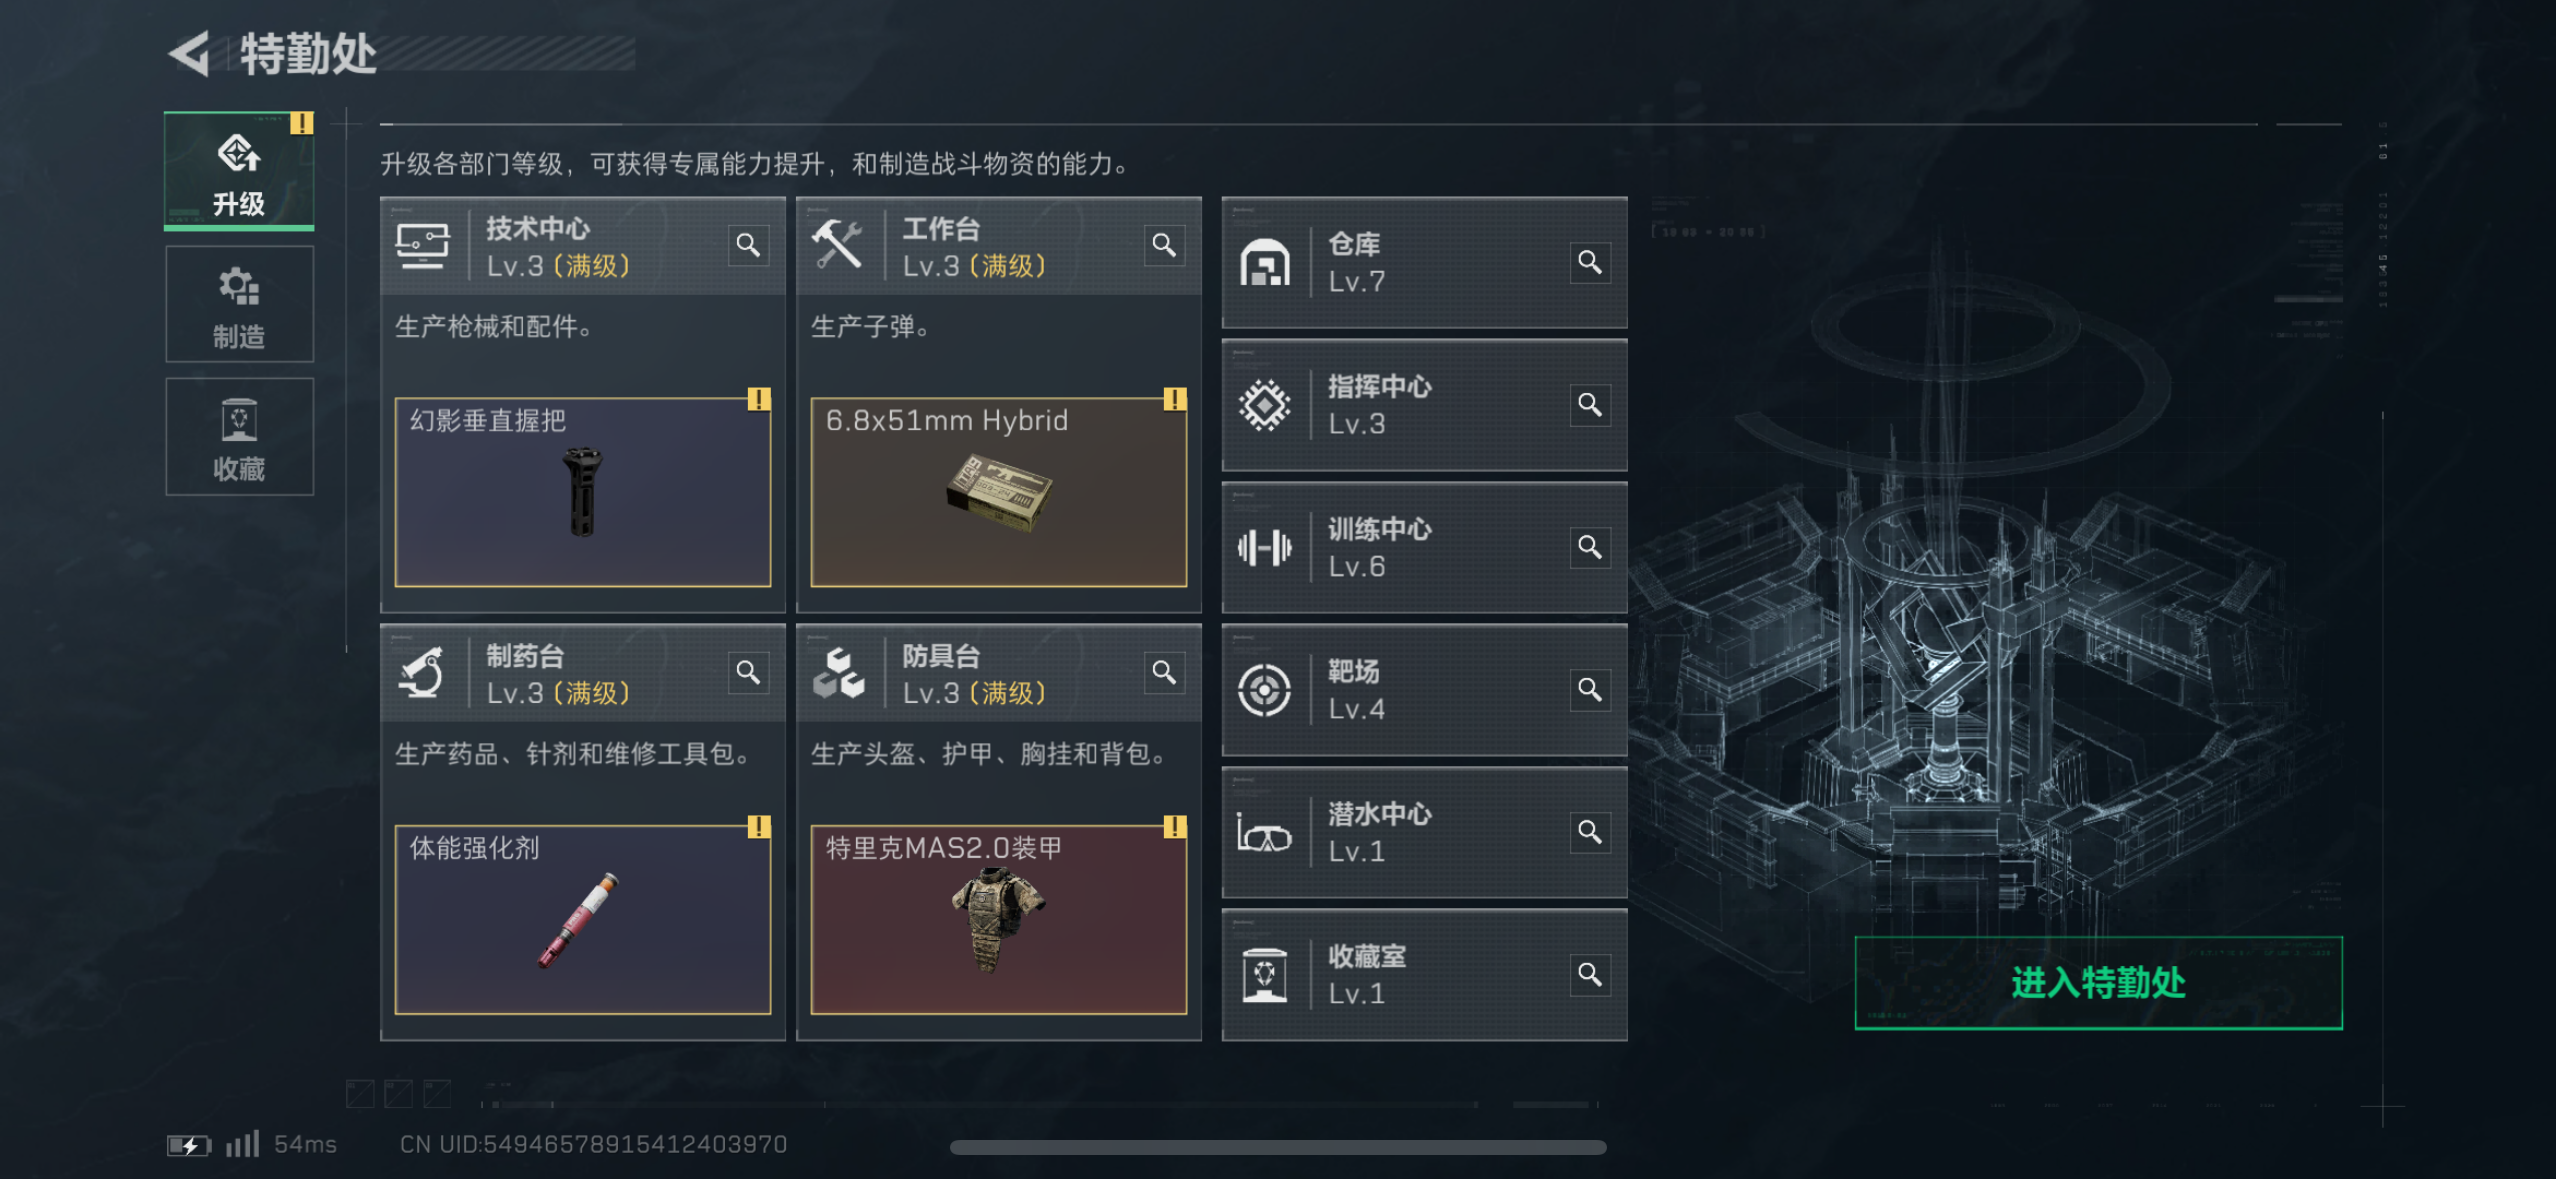Open magnifier for 收藏室
2556x1179 pixels.
click(x=1590, y=975)
